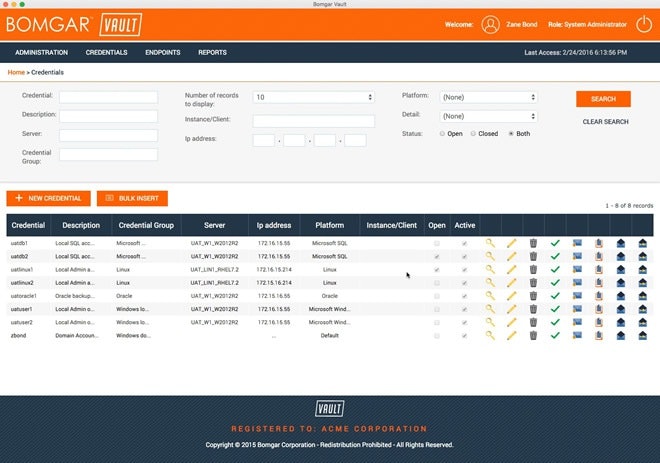Select the Both status radio button
660x463 pixels.
(x=511, y=133)
